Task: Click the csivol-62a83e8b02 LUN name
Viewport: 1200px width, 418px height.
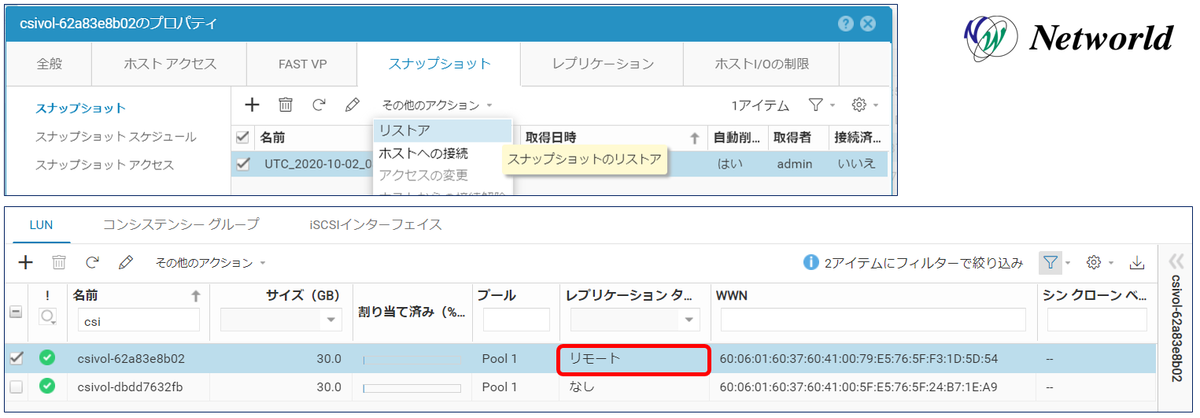Action: 130,358
